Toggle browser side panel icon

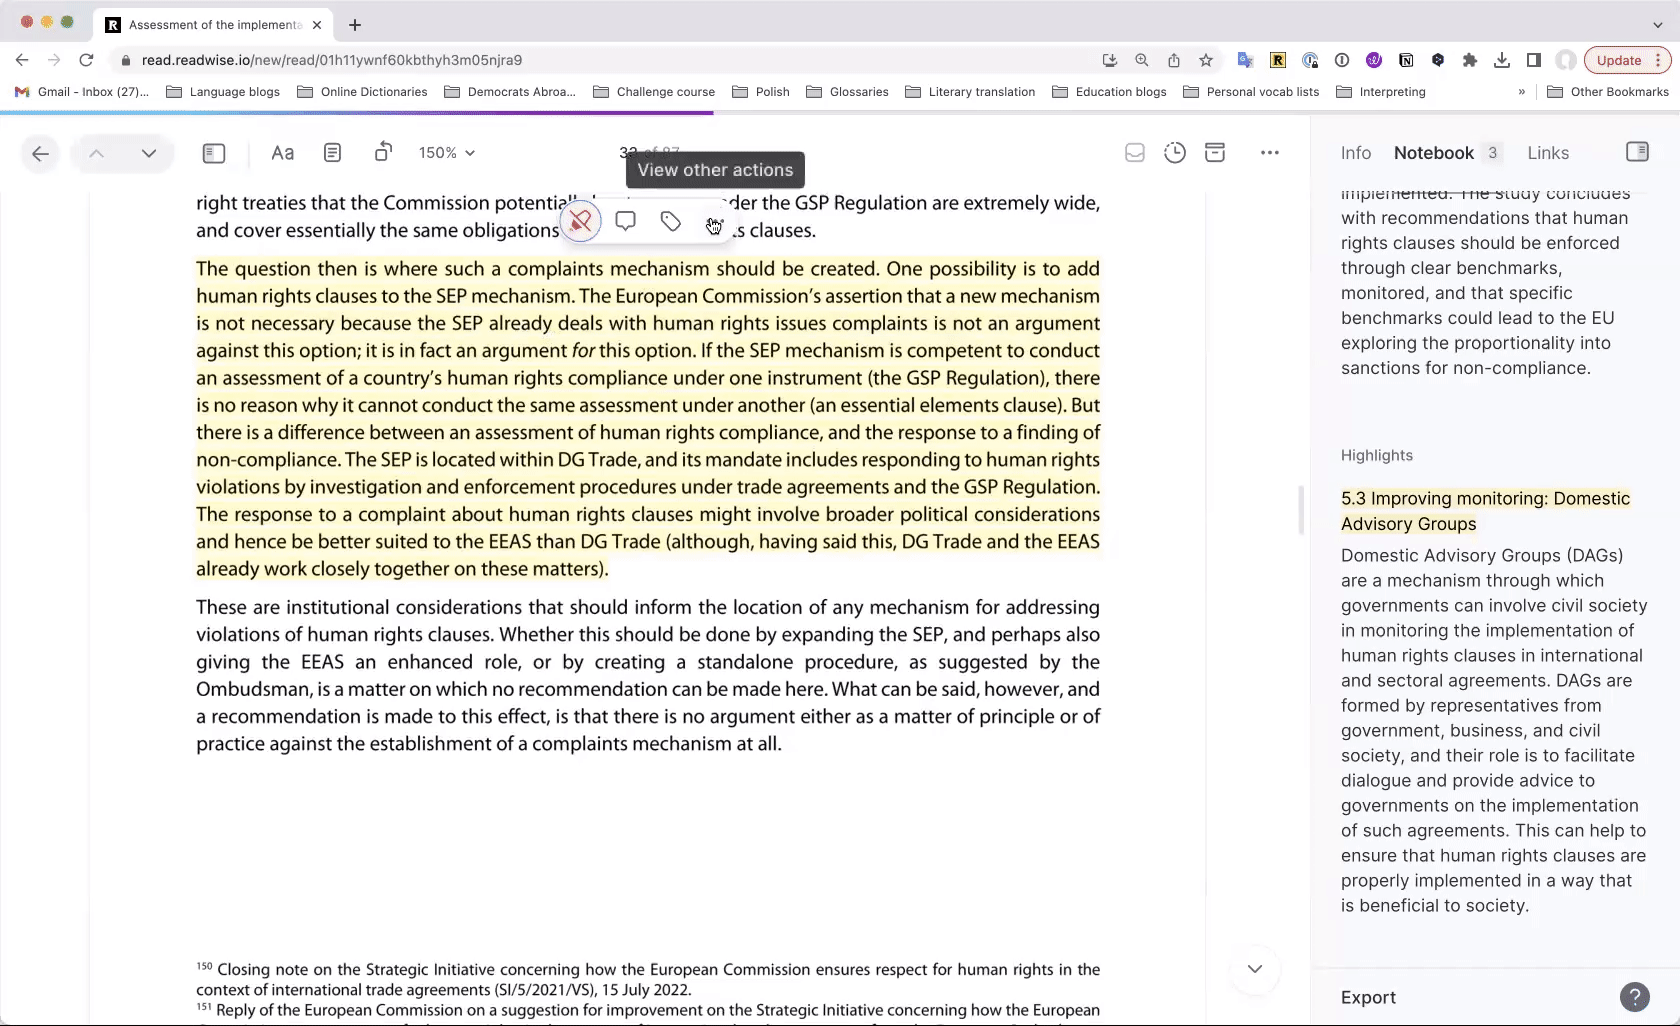[x=1534, y=60]
